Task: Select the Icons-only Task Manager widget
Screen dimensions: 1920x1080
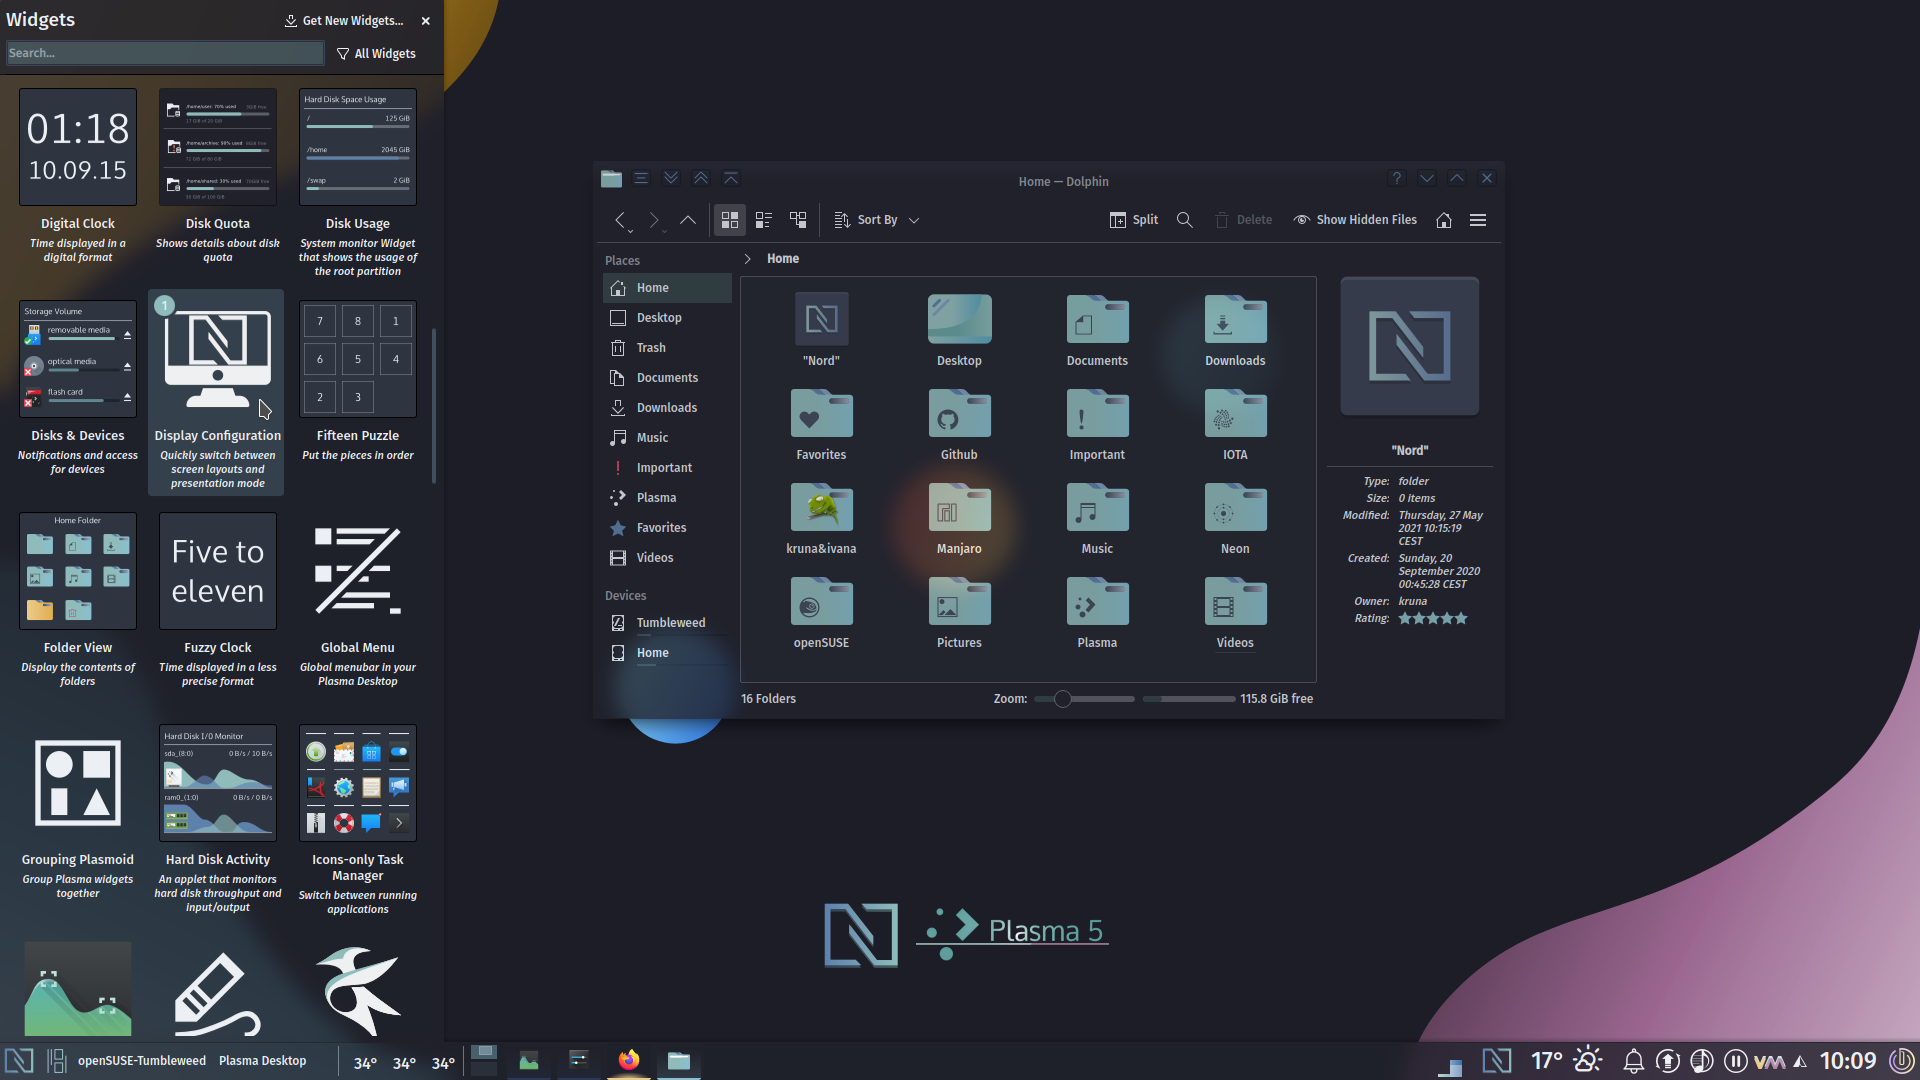Action: click(358, 820)
